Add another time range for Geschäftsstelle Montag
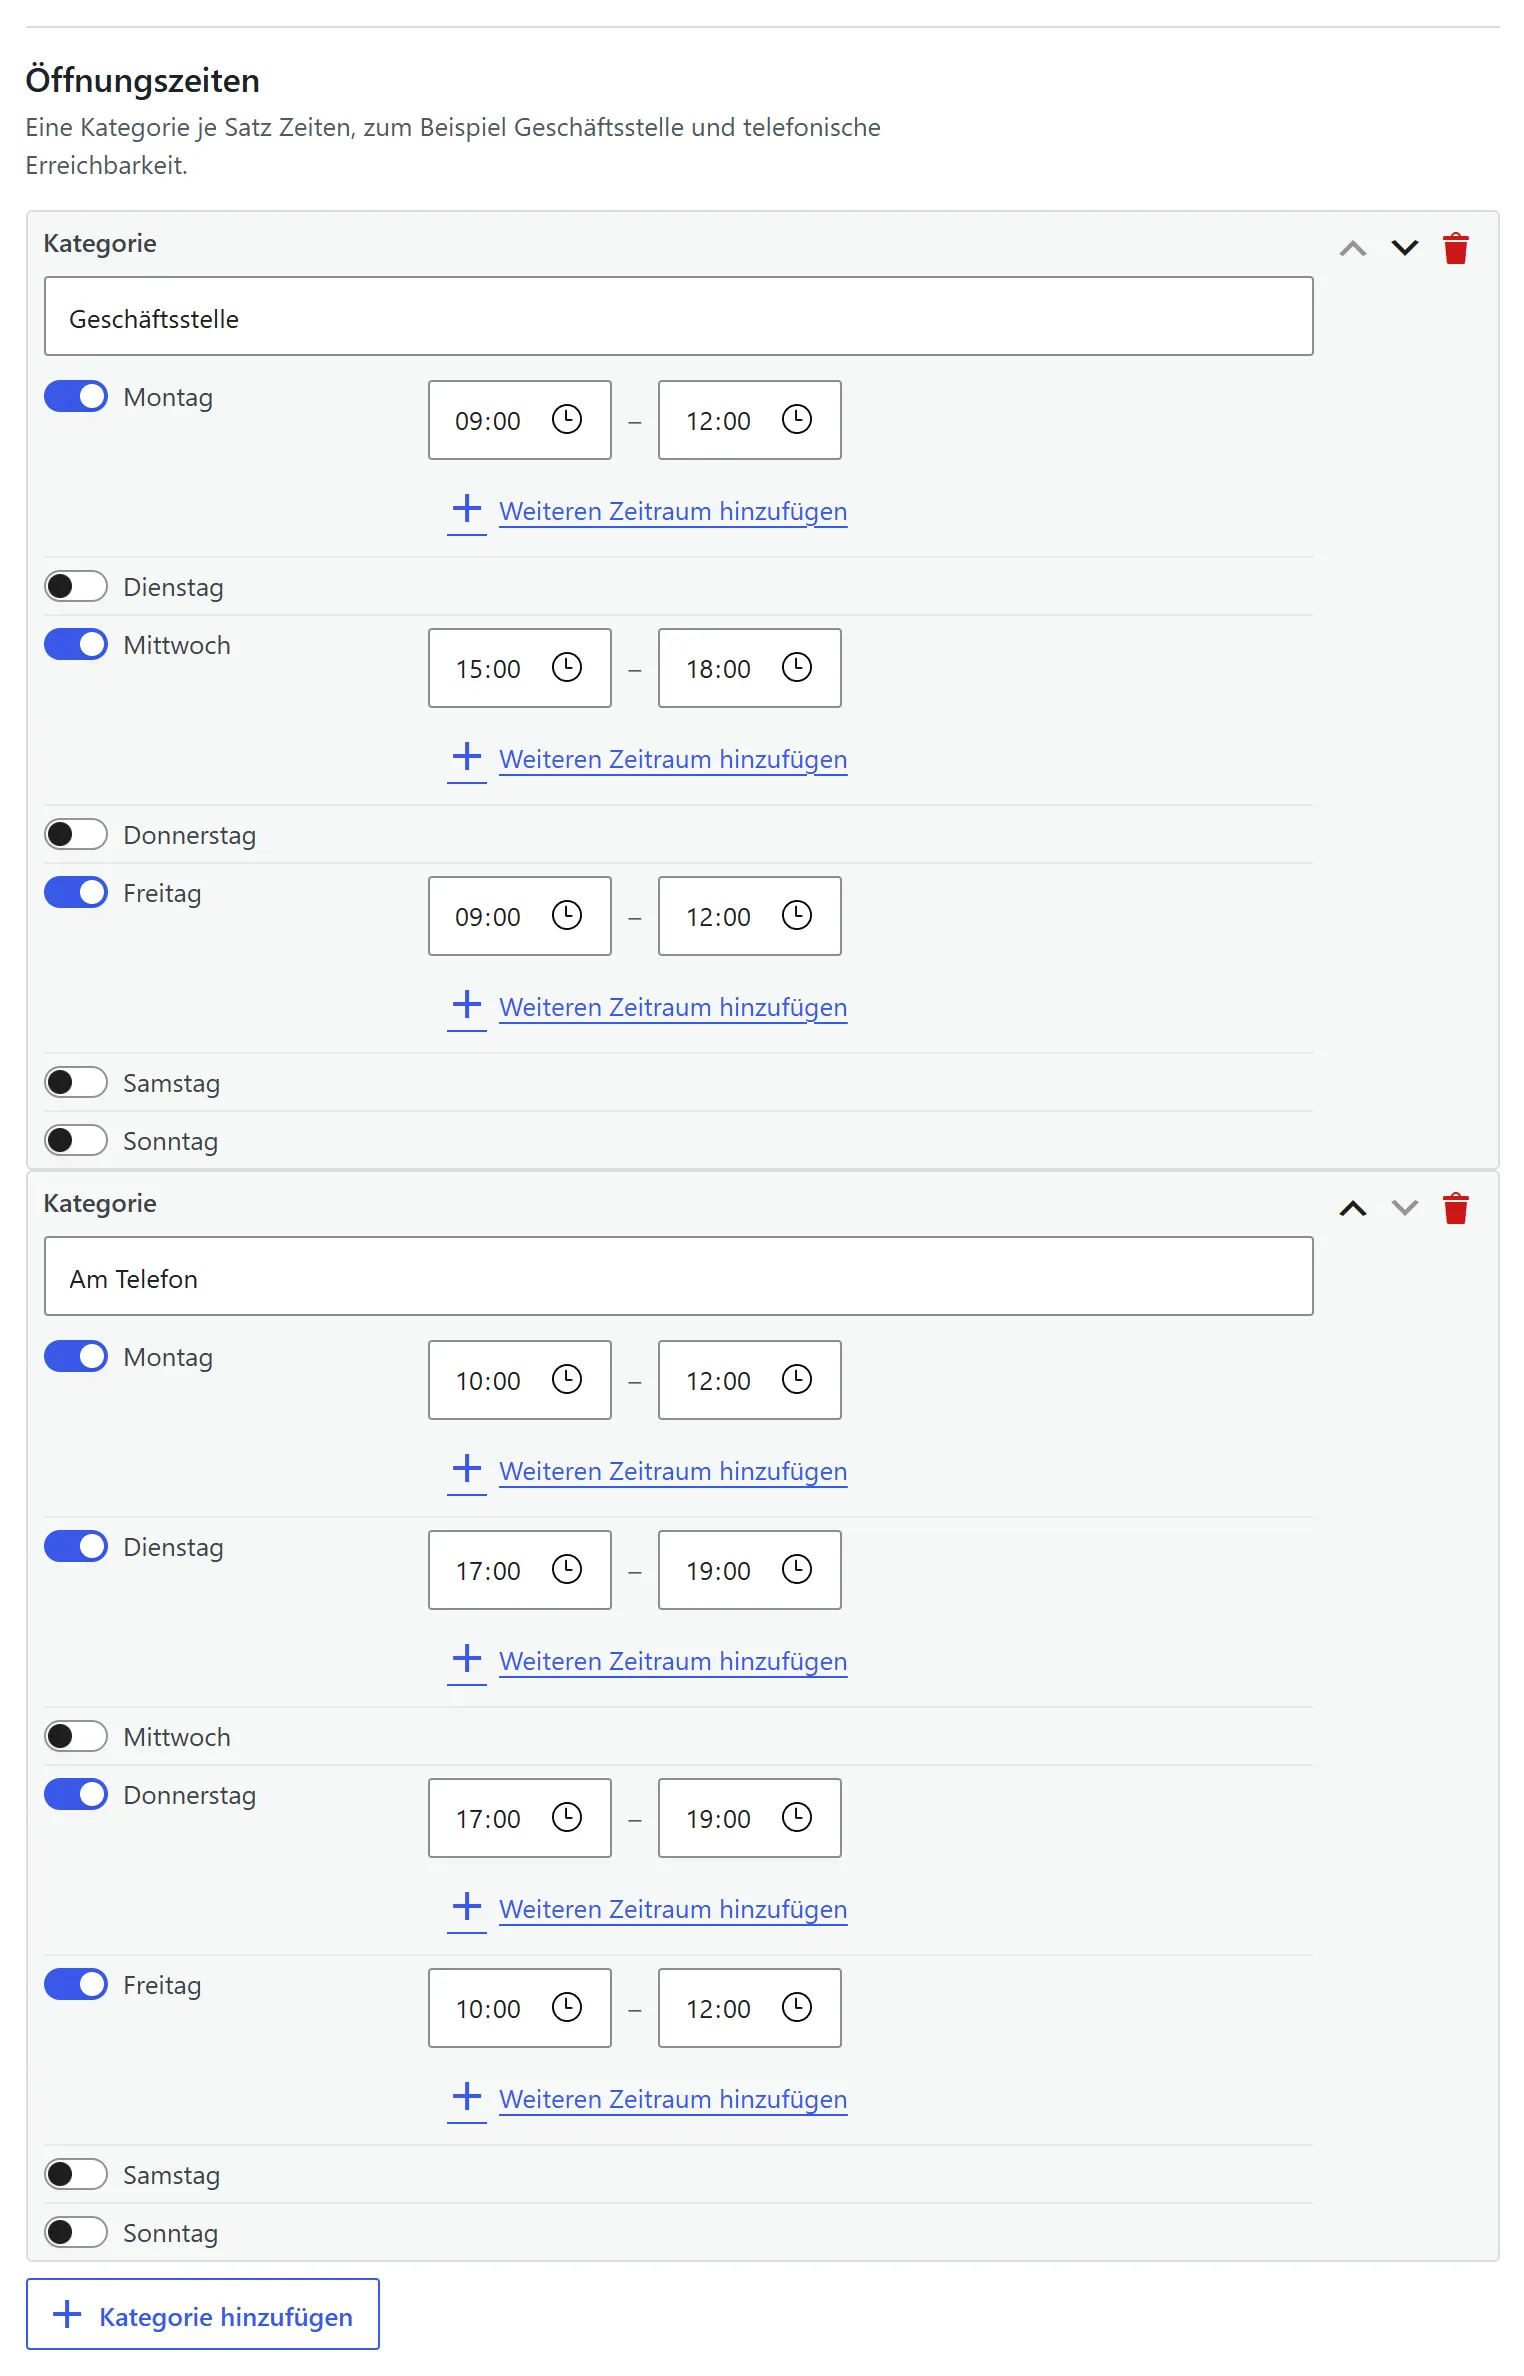Viewport: 1524px width, 2376px height. pos(648,511)
